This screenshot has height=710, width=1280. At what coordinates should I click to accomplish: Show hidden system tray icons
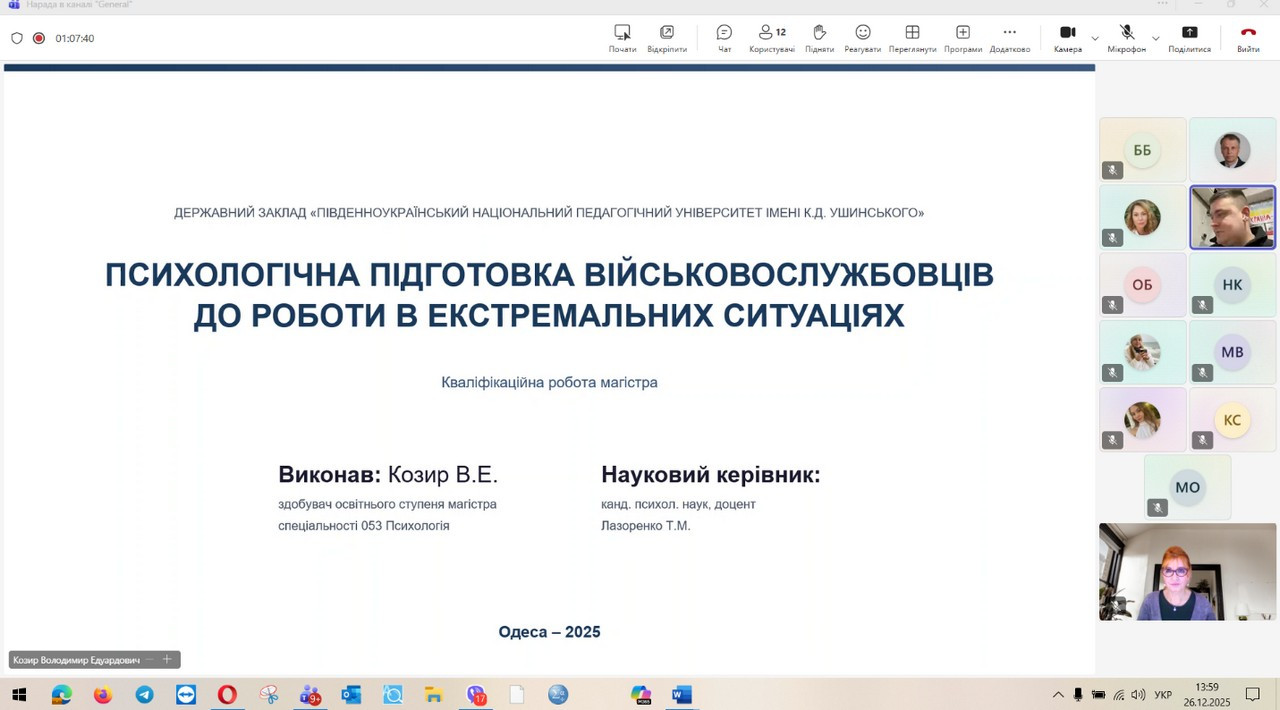[x=1058, y=695]
